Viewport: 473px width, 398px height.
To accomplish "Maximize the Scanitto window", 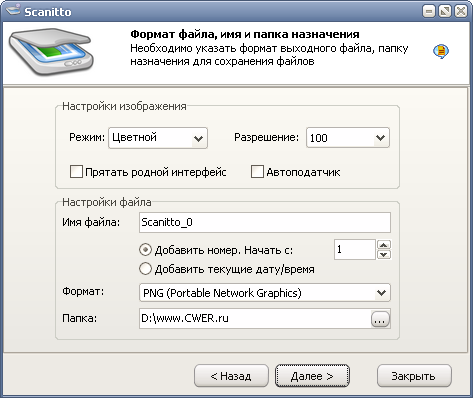I will point(445,12).
